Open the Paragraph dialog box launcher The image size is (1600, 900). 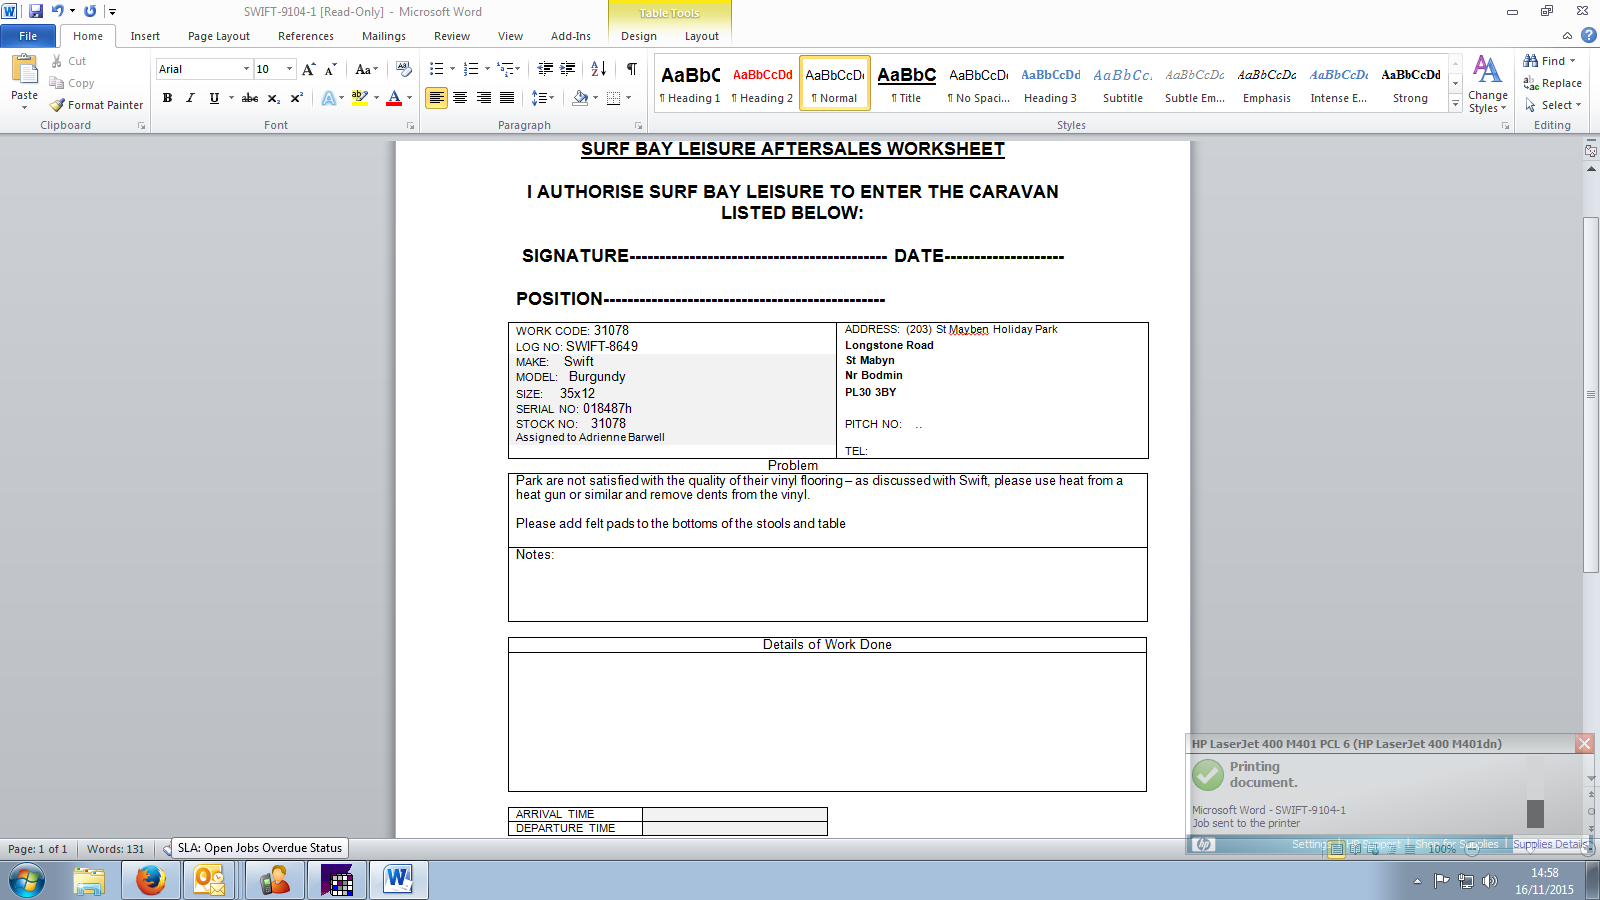click(638, 126)
